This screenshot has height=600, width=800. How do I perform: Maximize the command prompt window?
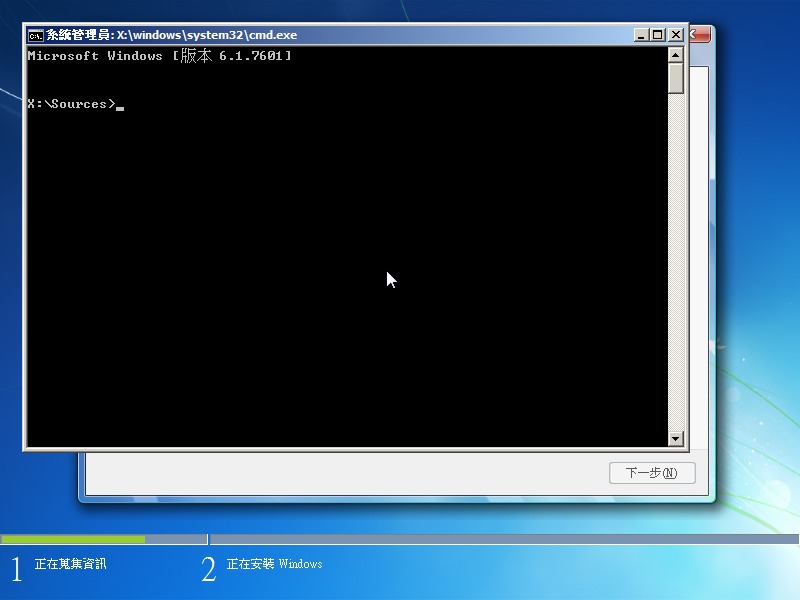657,35
